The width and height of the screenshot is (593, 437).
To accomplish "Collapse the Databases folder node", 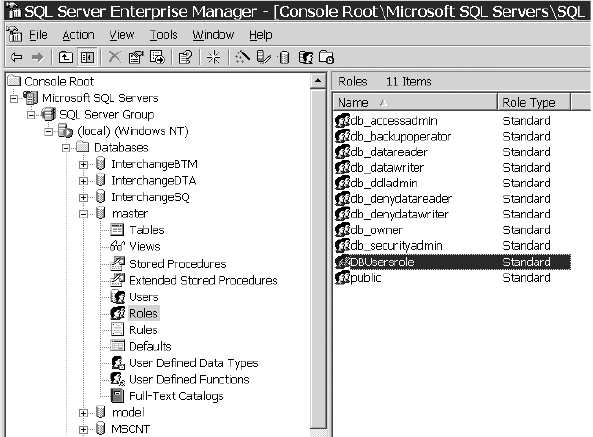I will 66,148.
